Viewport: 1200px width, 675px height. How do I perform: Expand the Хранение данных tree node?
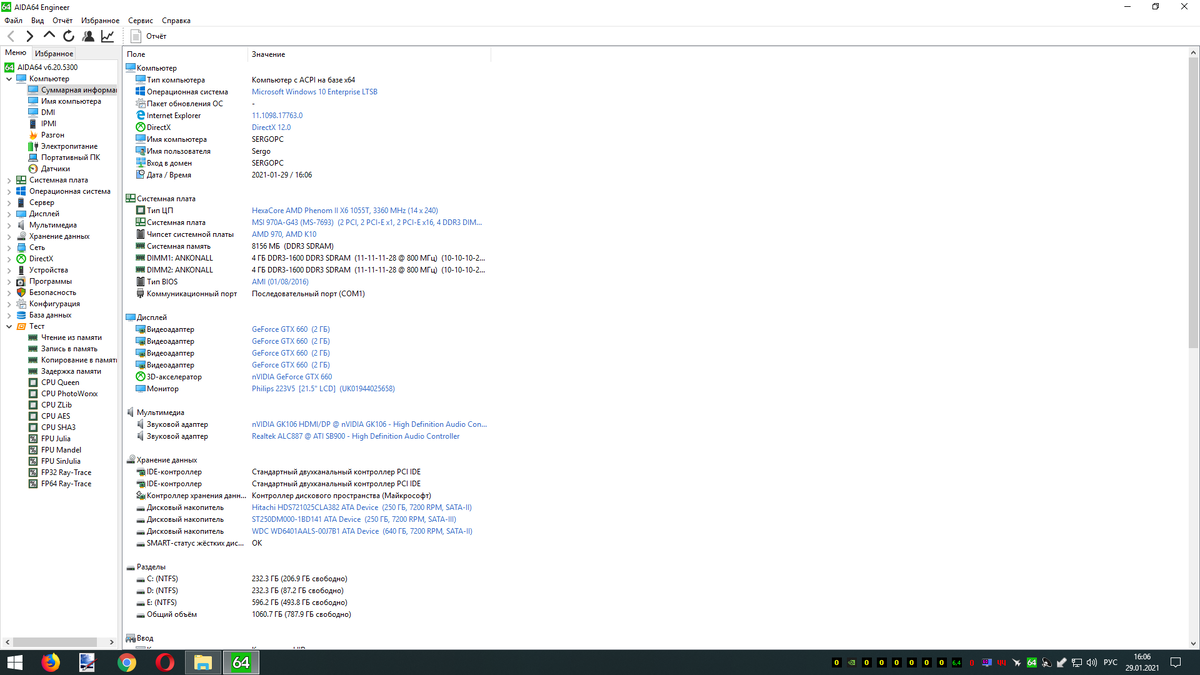[9, 236]
